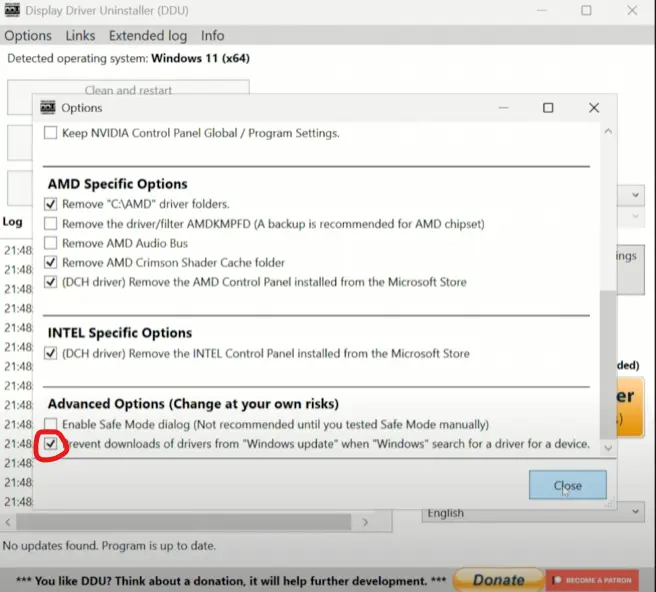Click the log horizontal scrollbar right arrow
The height and width of the screenshot is (592, 656).
tap(365, 522)
